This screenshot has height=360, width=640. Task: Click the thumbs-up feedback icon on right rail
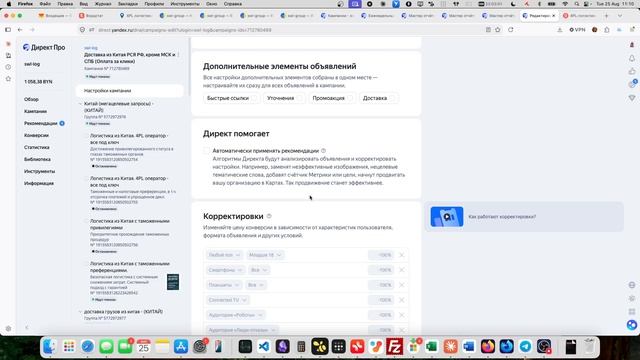pos(632,71)
